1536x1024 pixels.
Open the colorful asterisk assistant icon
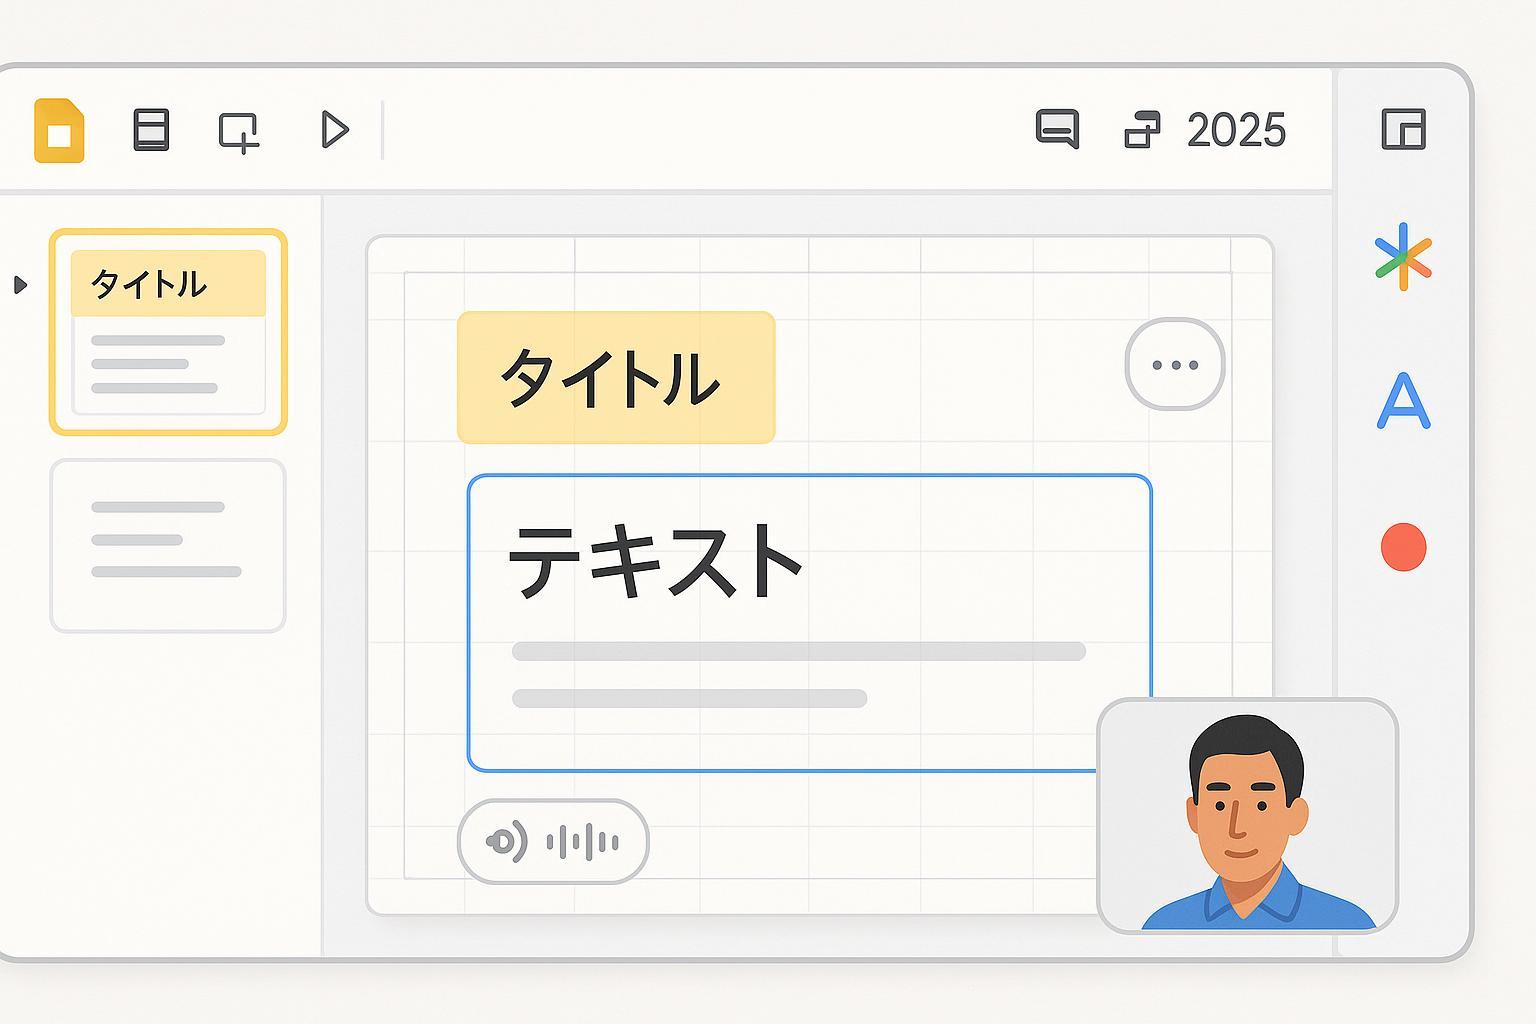(1403, 257)
